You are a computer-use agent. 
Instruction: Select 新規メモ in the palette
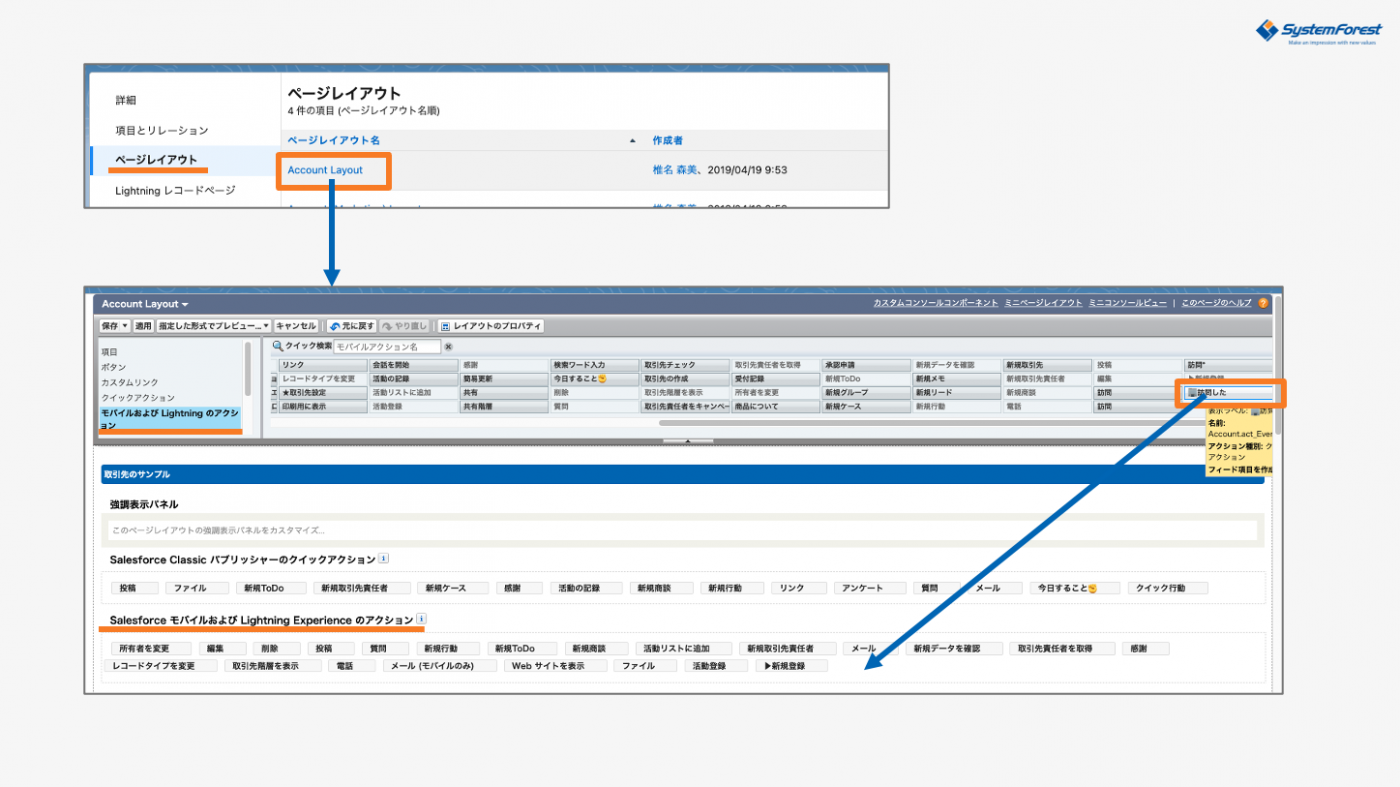click(958, 379)
